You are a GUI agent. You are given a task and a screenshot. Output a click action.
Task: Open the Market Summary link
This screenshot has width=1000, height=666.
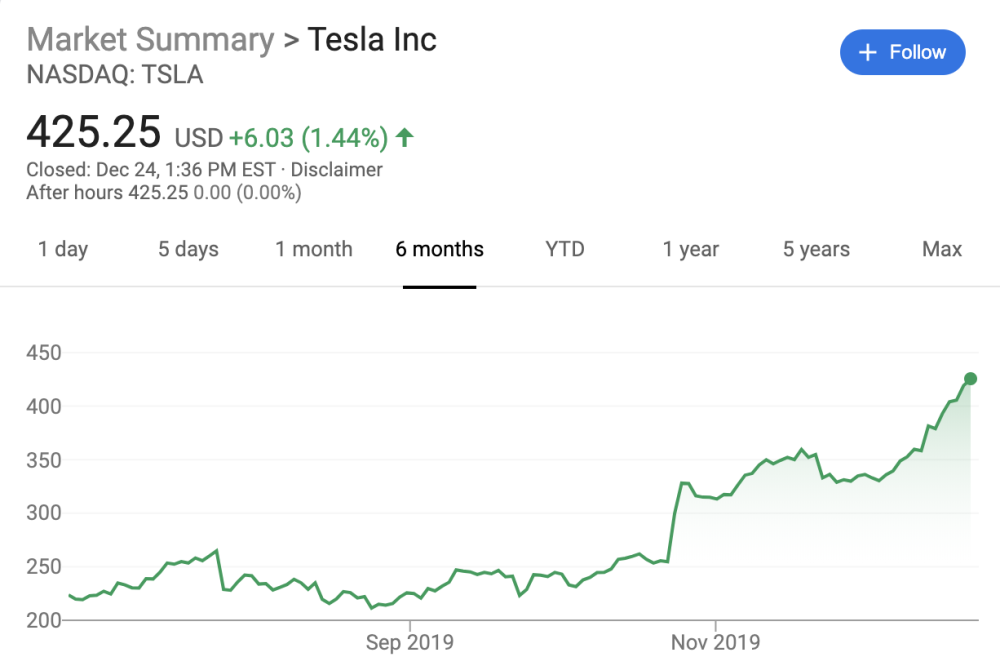pyautogui.click(x=150, y=40)
